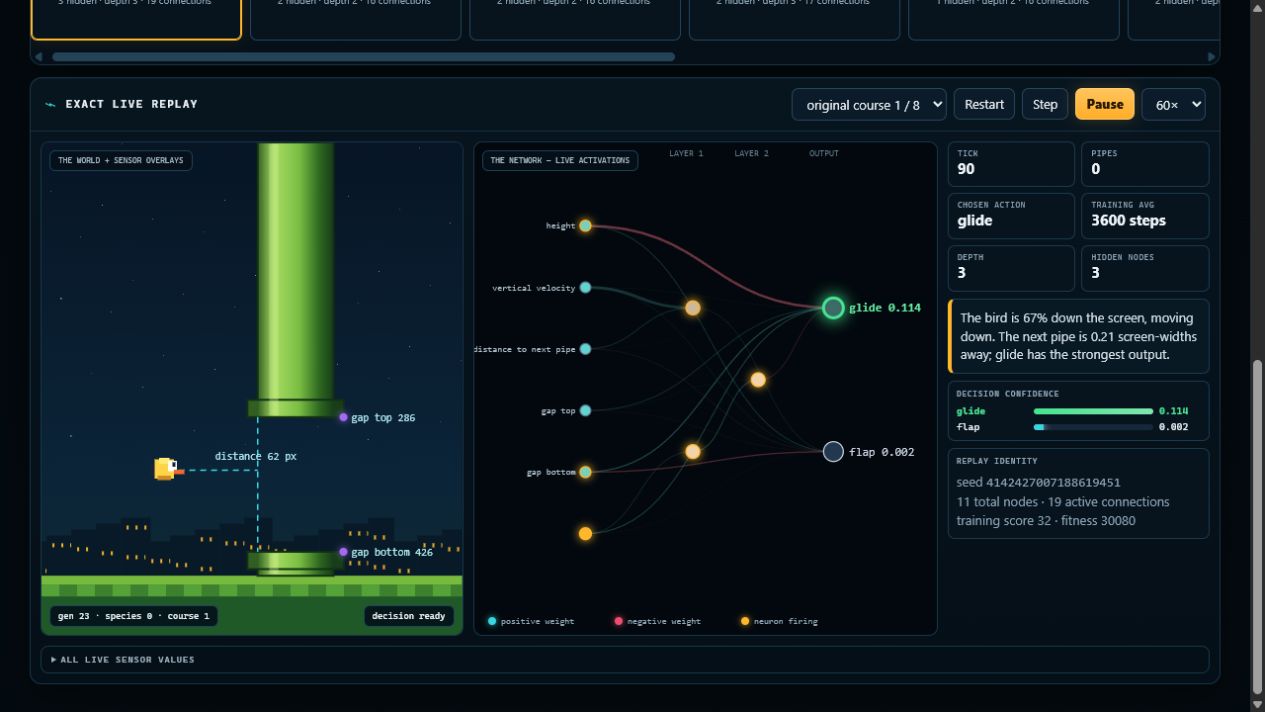Select the highlighted 19 connections genome card
This screenshot has width=1265, height=712.
(136, 18)
